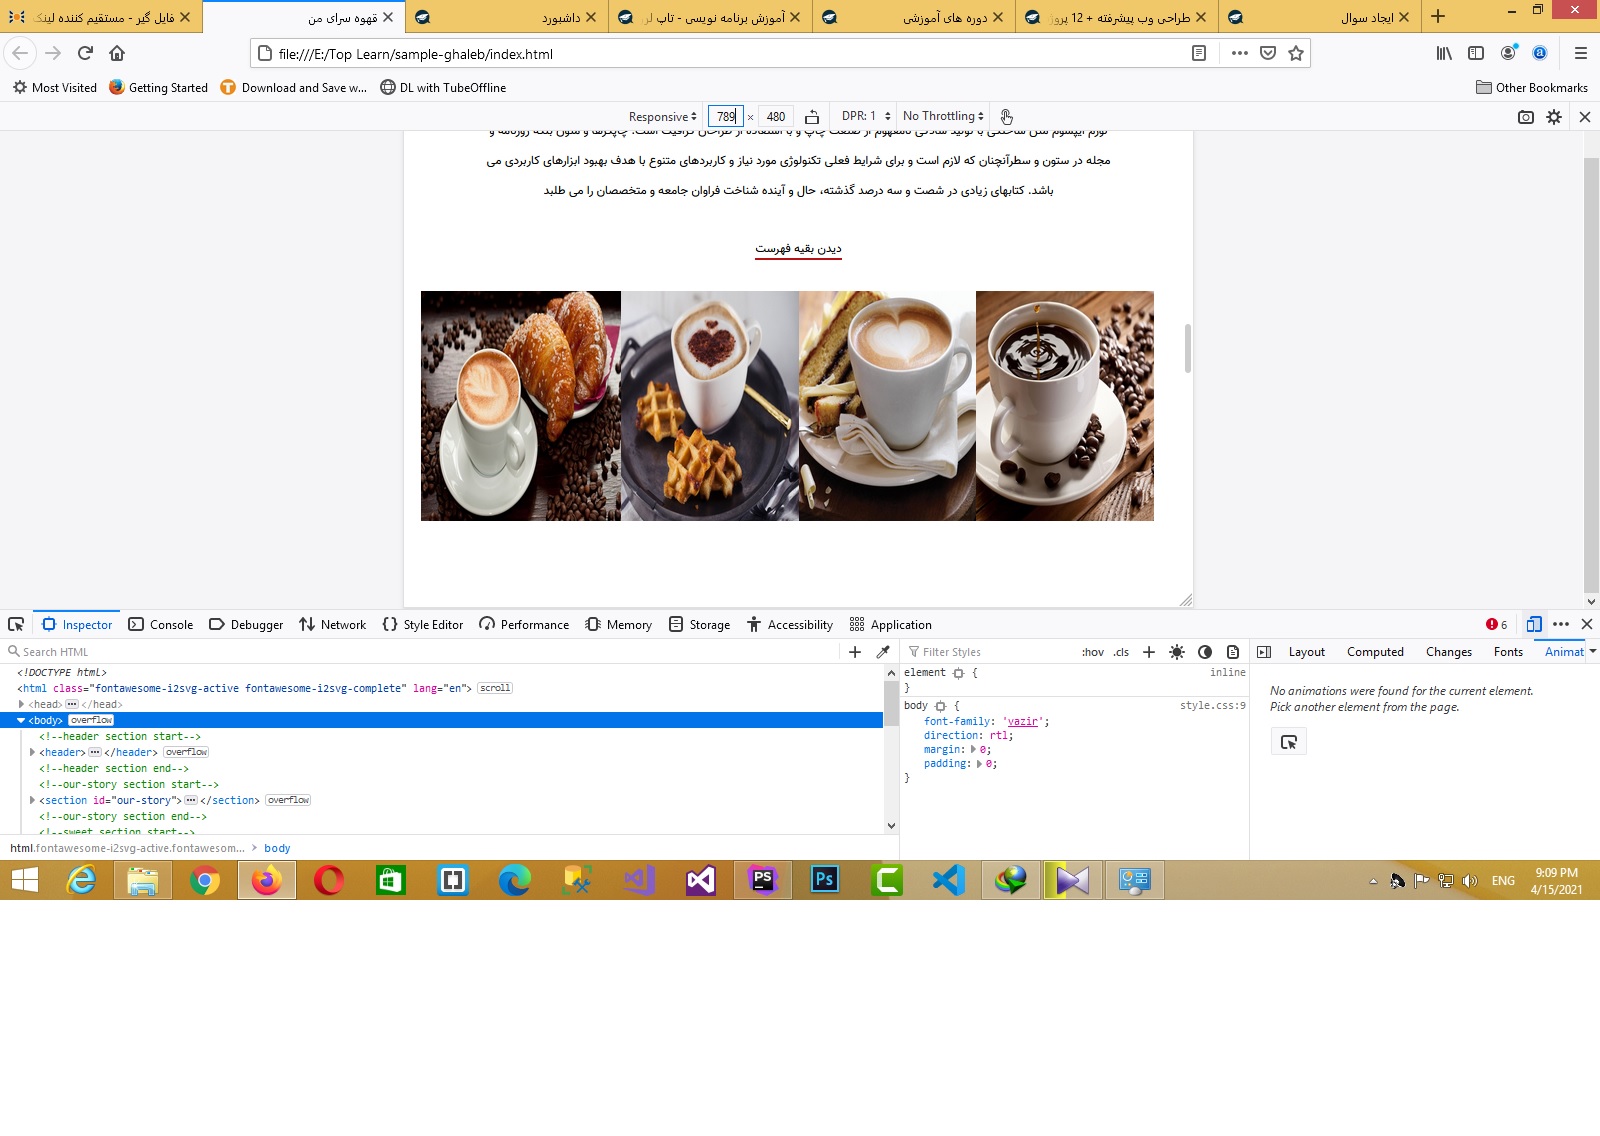Toggle touch simulation

1006,117
